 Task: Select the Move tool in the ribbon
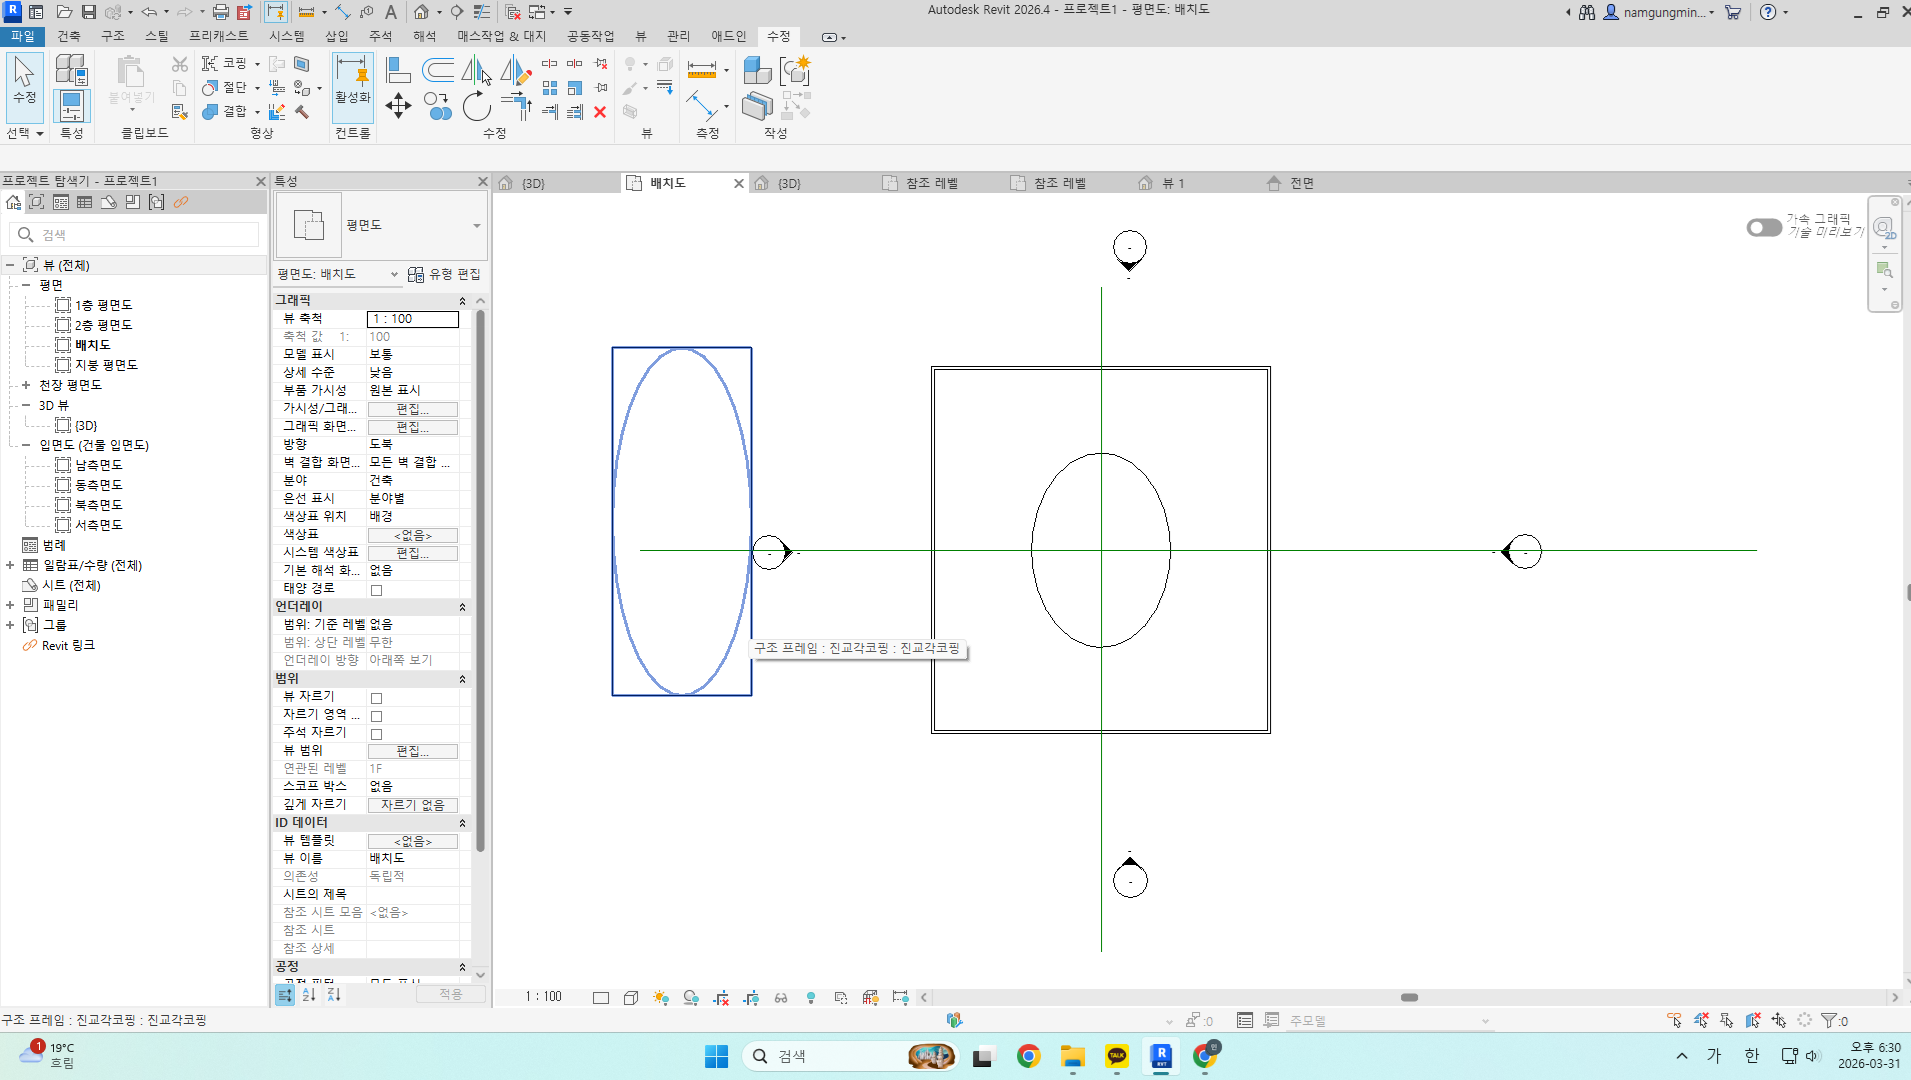tap(398, 106)
